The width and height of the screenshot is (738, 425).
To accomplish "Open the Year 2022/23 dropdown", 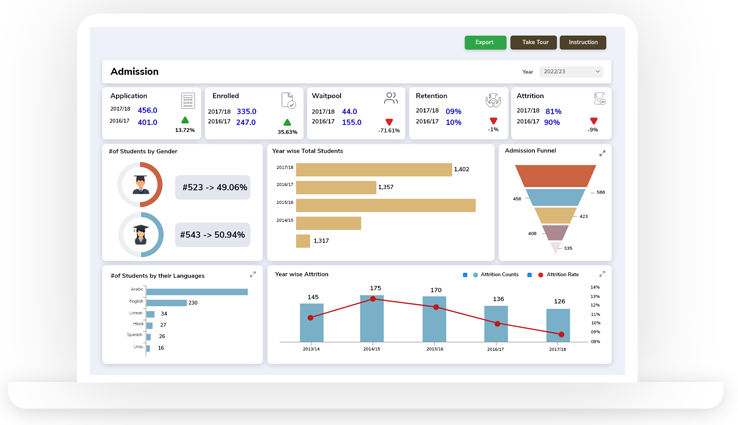I will (571, 72).
